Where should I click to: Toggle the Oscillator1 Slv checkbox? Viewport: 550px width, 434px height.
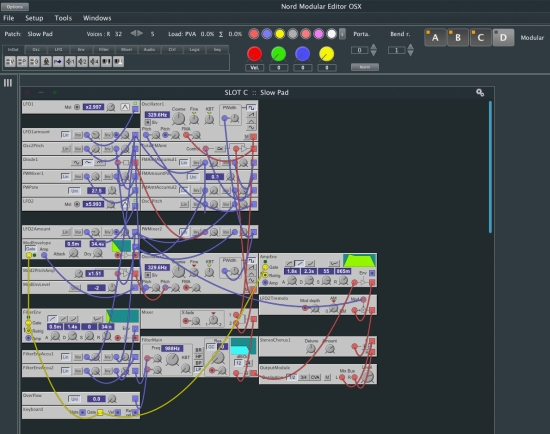click(x=148, y=122)
